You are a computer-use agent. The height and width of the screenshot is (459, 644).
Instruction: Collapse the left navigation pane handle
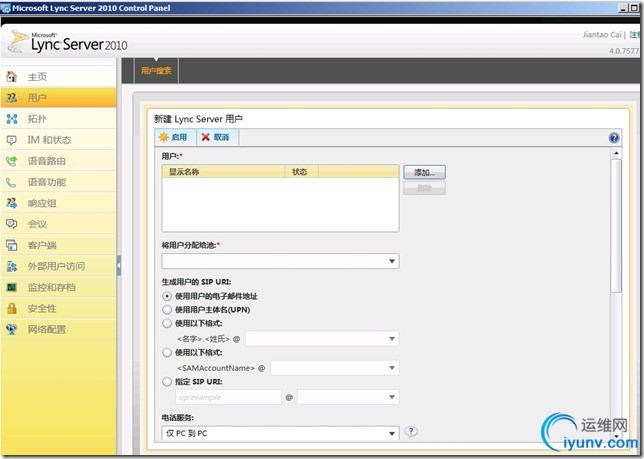pos(119,266)
